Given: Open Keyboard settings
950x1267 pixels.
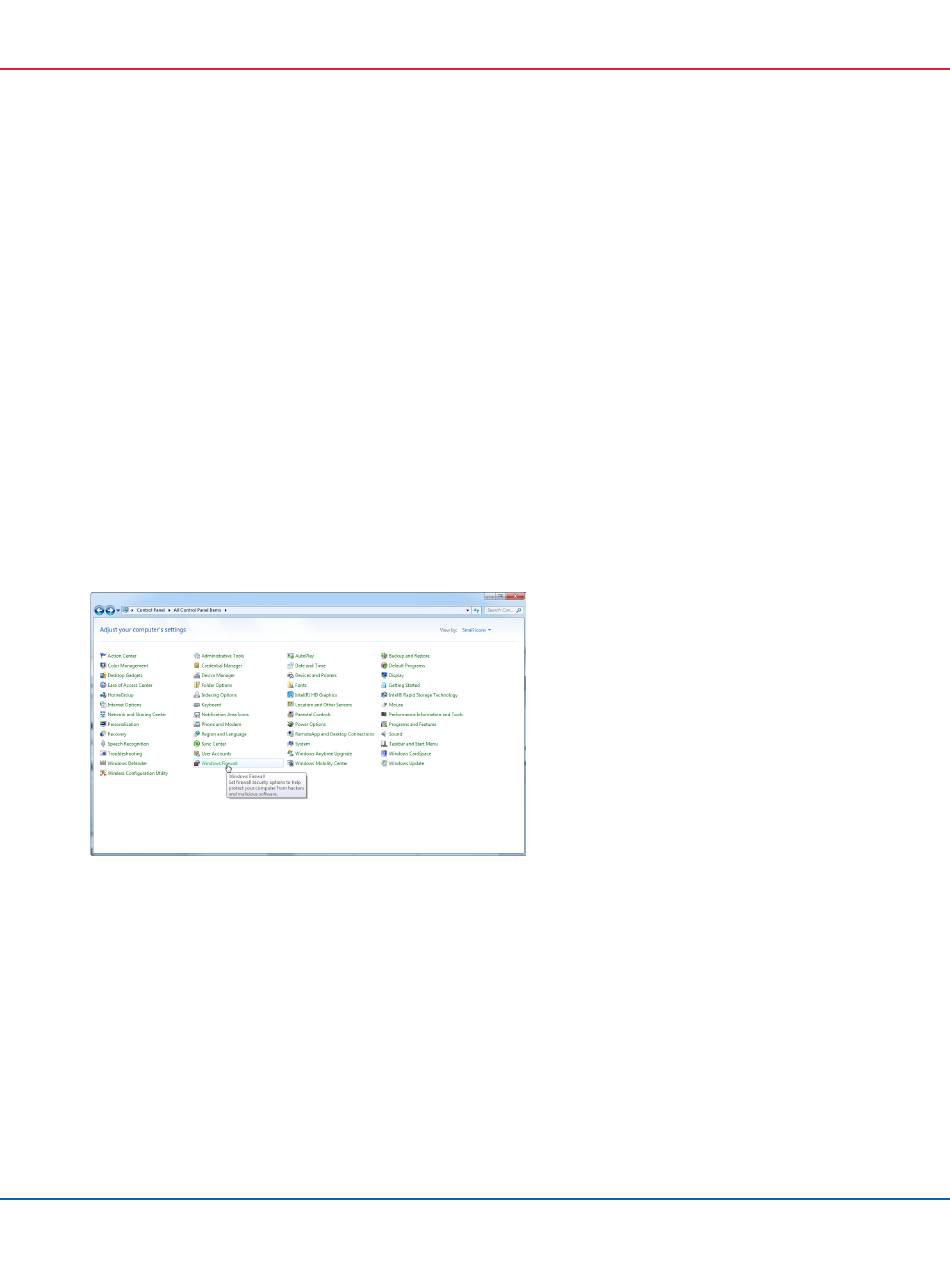Looking at the screenshot, I should click(x=207, y=705).
